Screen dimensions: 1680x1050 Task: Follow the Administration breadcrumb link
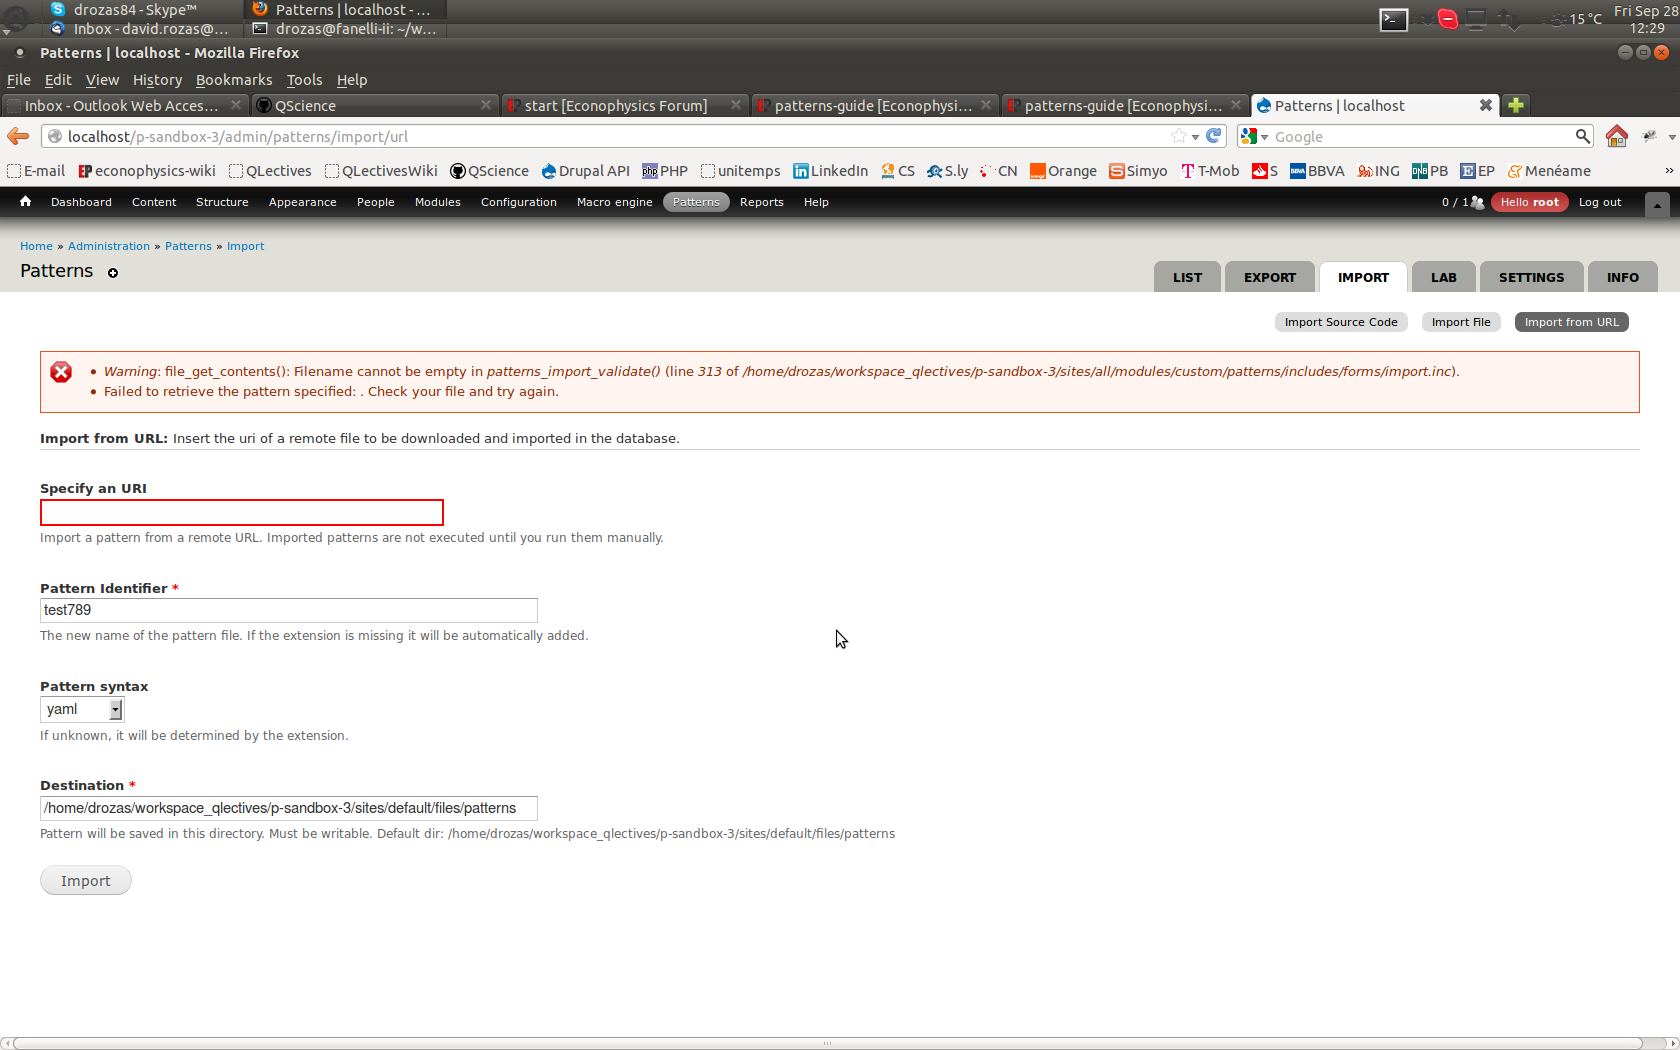coord(108,246)
